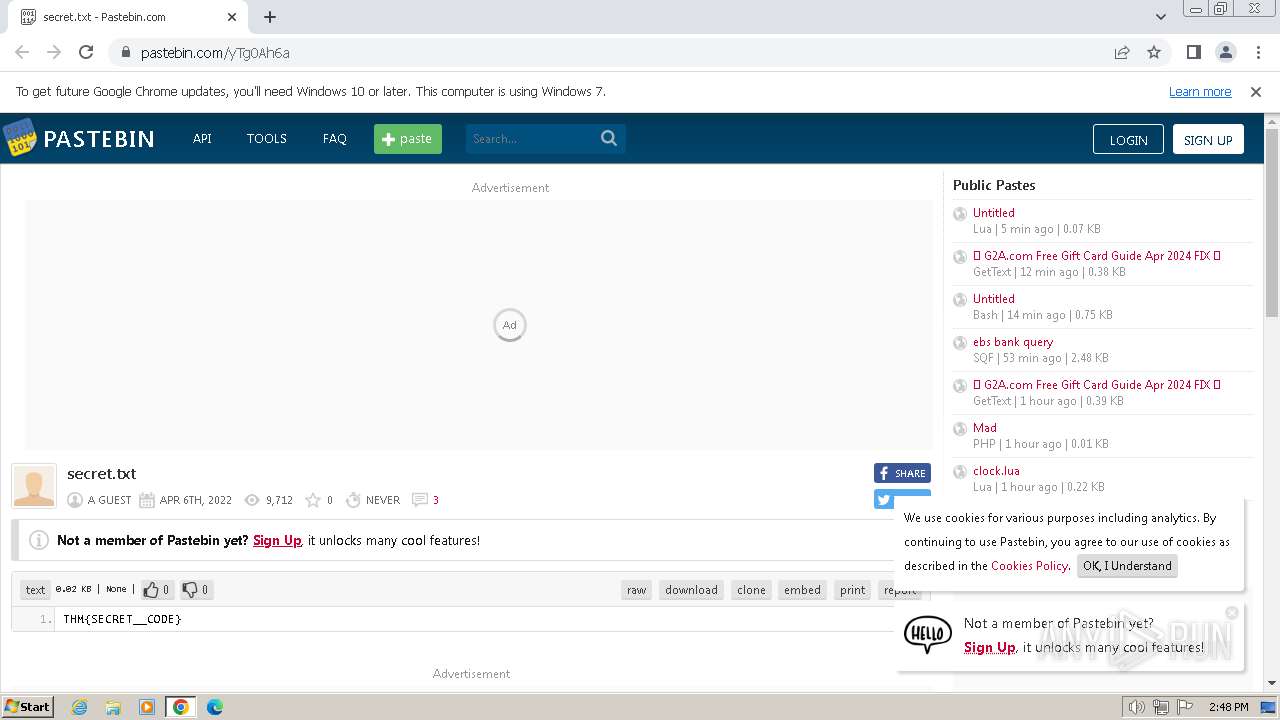Viewport: 1280px width, 720px height.
Task: Create a new paste
Action: 408,139
